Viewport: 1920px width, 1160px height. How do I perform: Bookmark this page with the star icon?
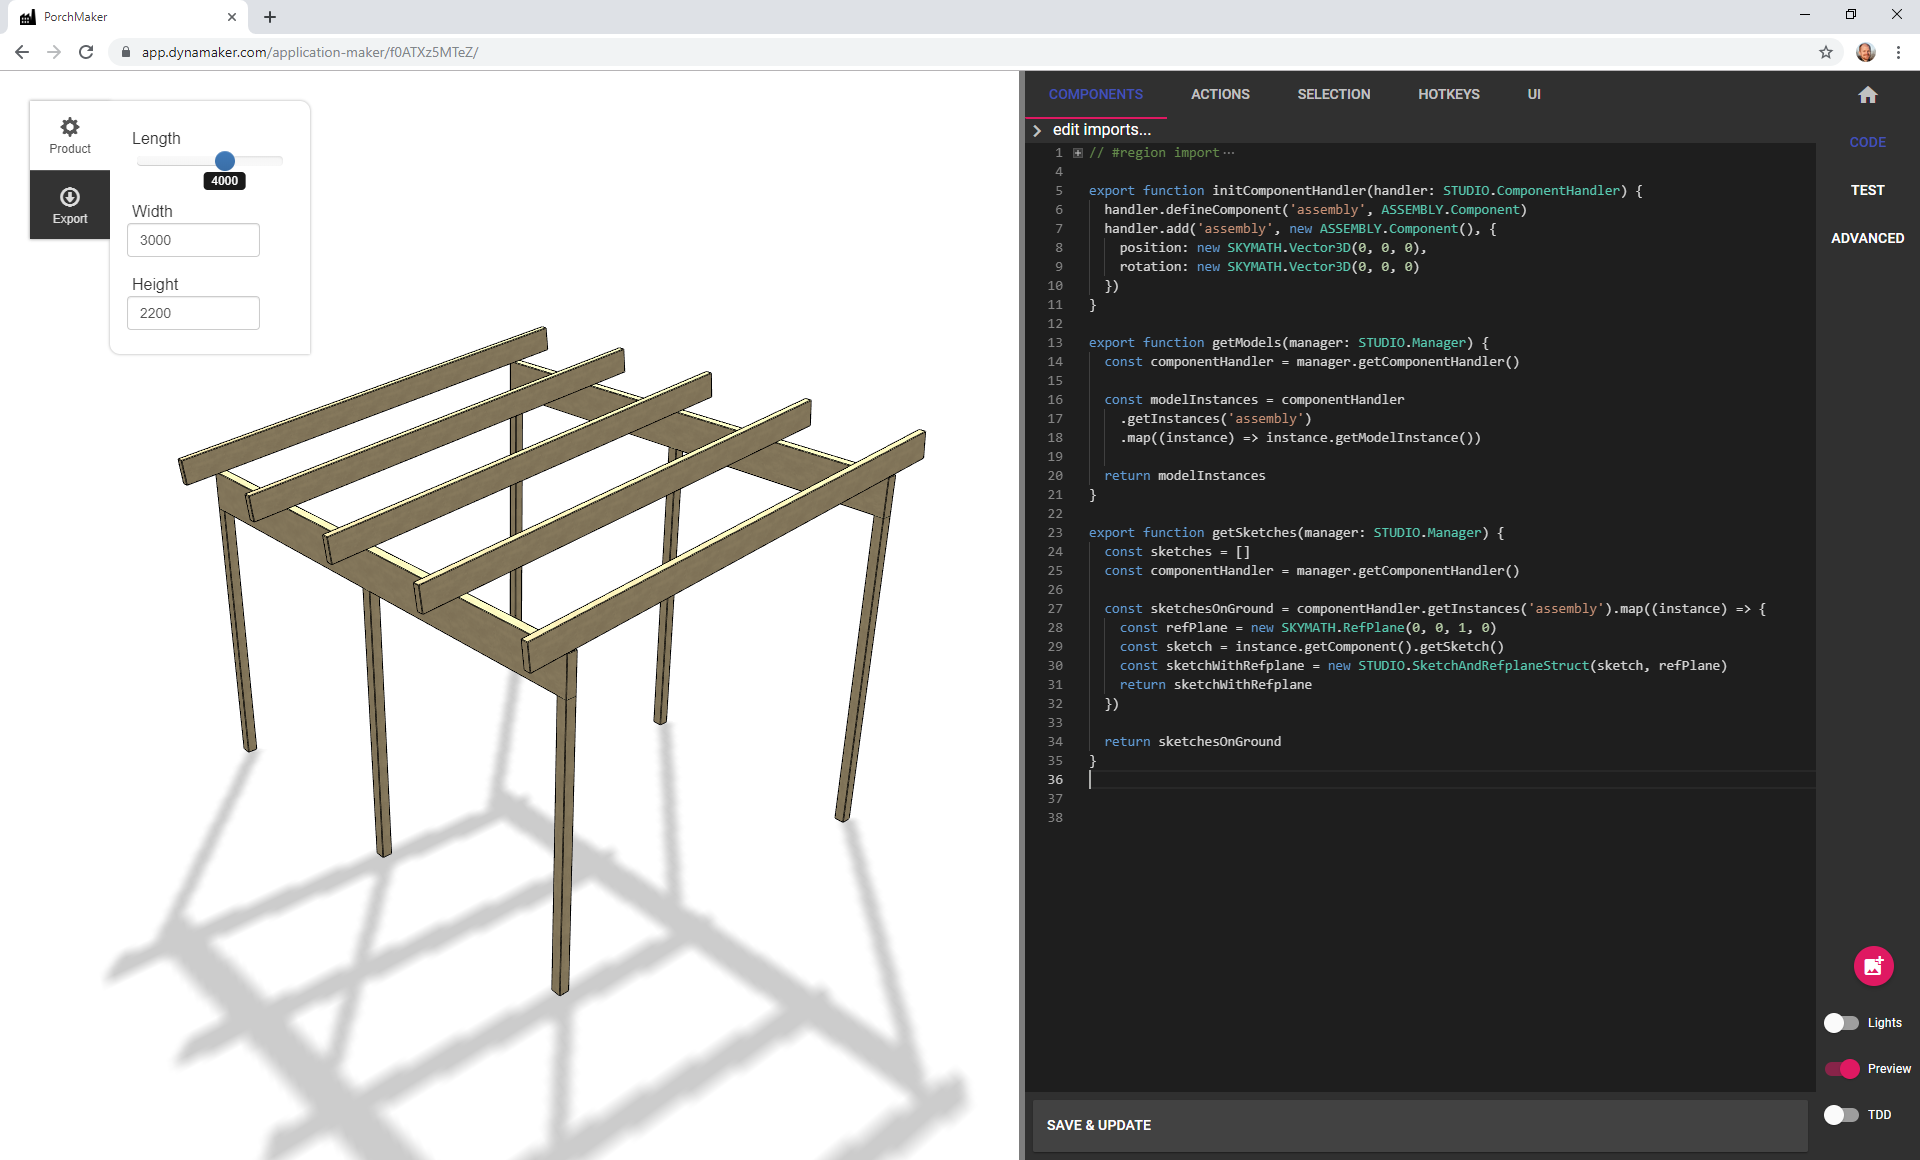tap(1826, 52)
